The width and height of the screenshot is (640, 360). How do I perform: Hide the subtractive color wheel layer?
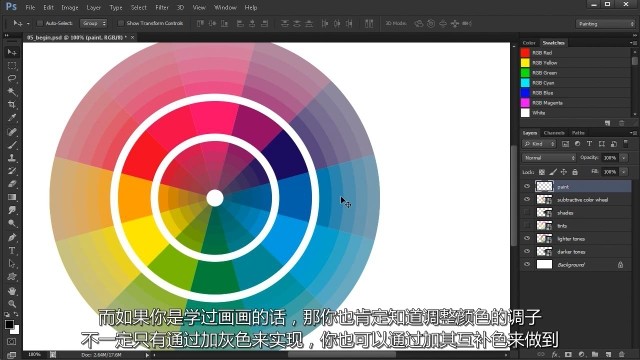pos(527,200)
